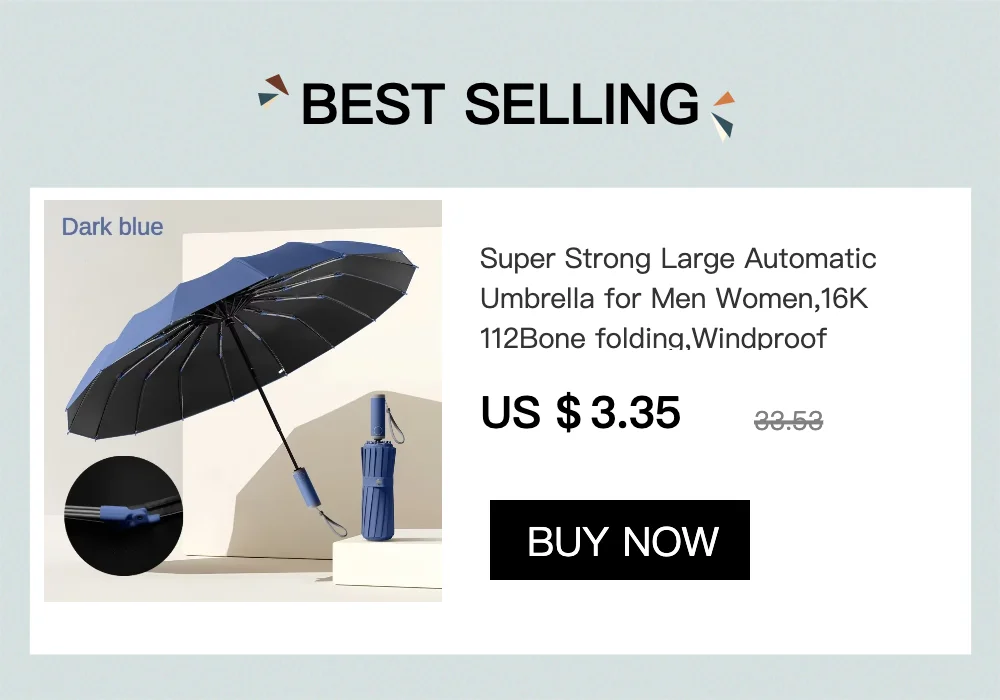Click the Super Strong Large Automatic Umbrella title

tap(678, 298)
